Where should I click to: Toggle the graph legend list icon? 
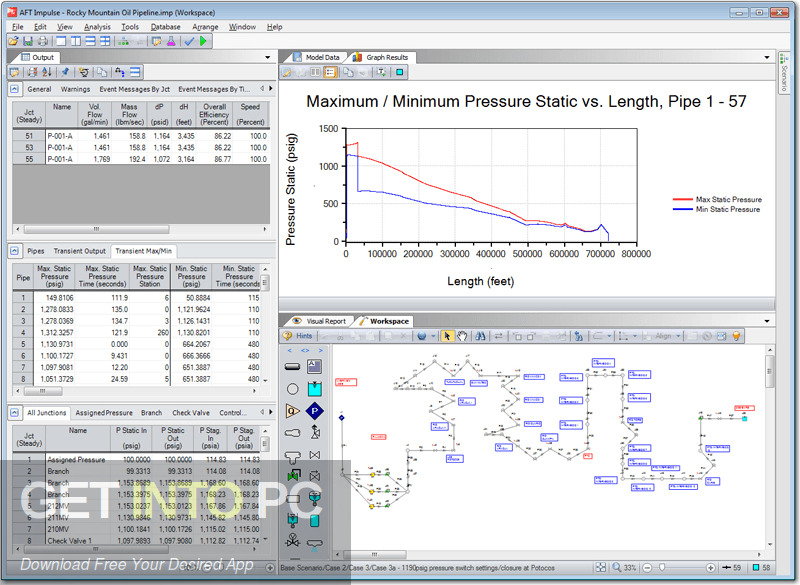click(330, 72)
